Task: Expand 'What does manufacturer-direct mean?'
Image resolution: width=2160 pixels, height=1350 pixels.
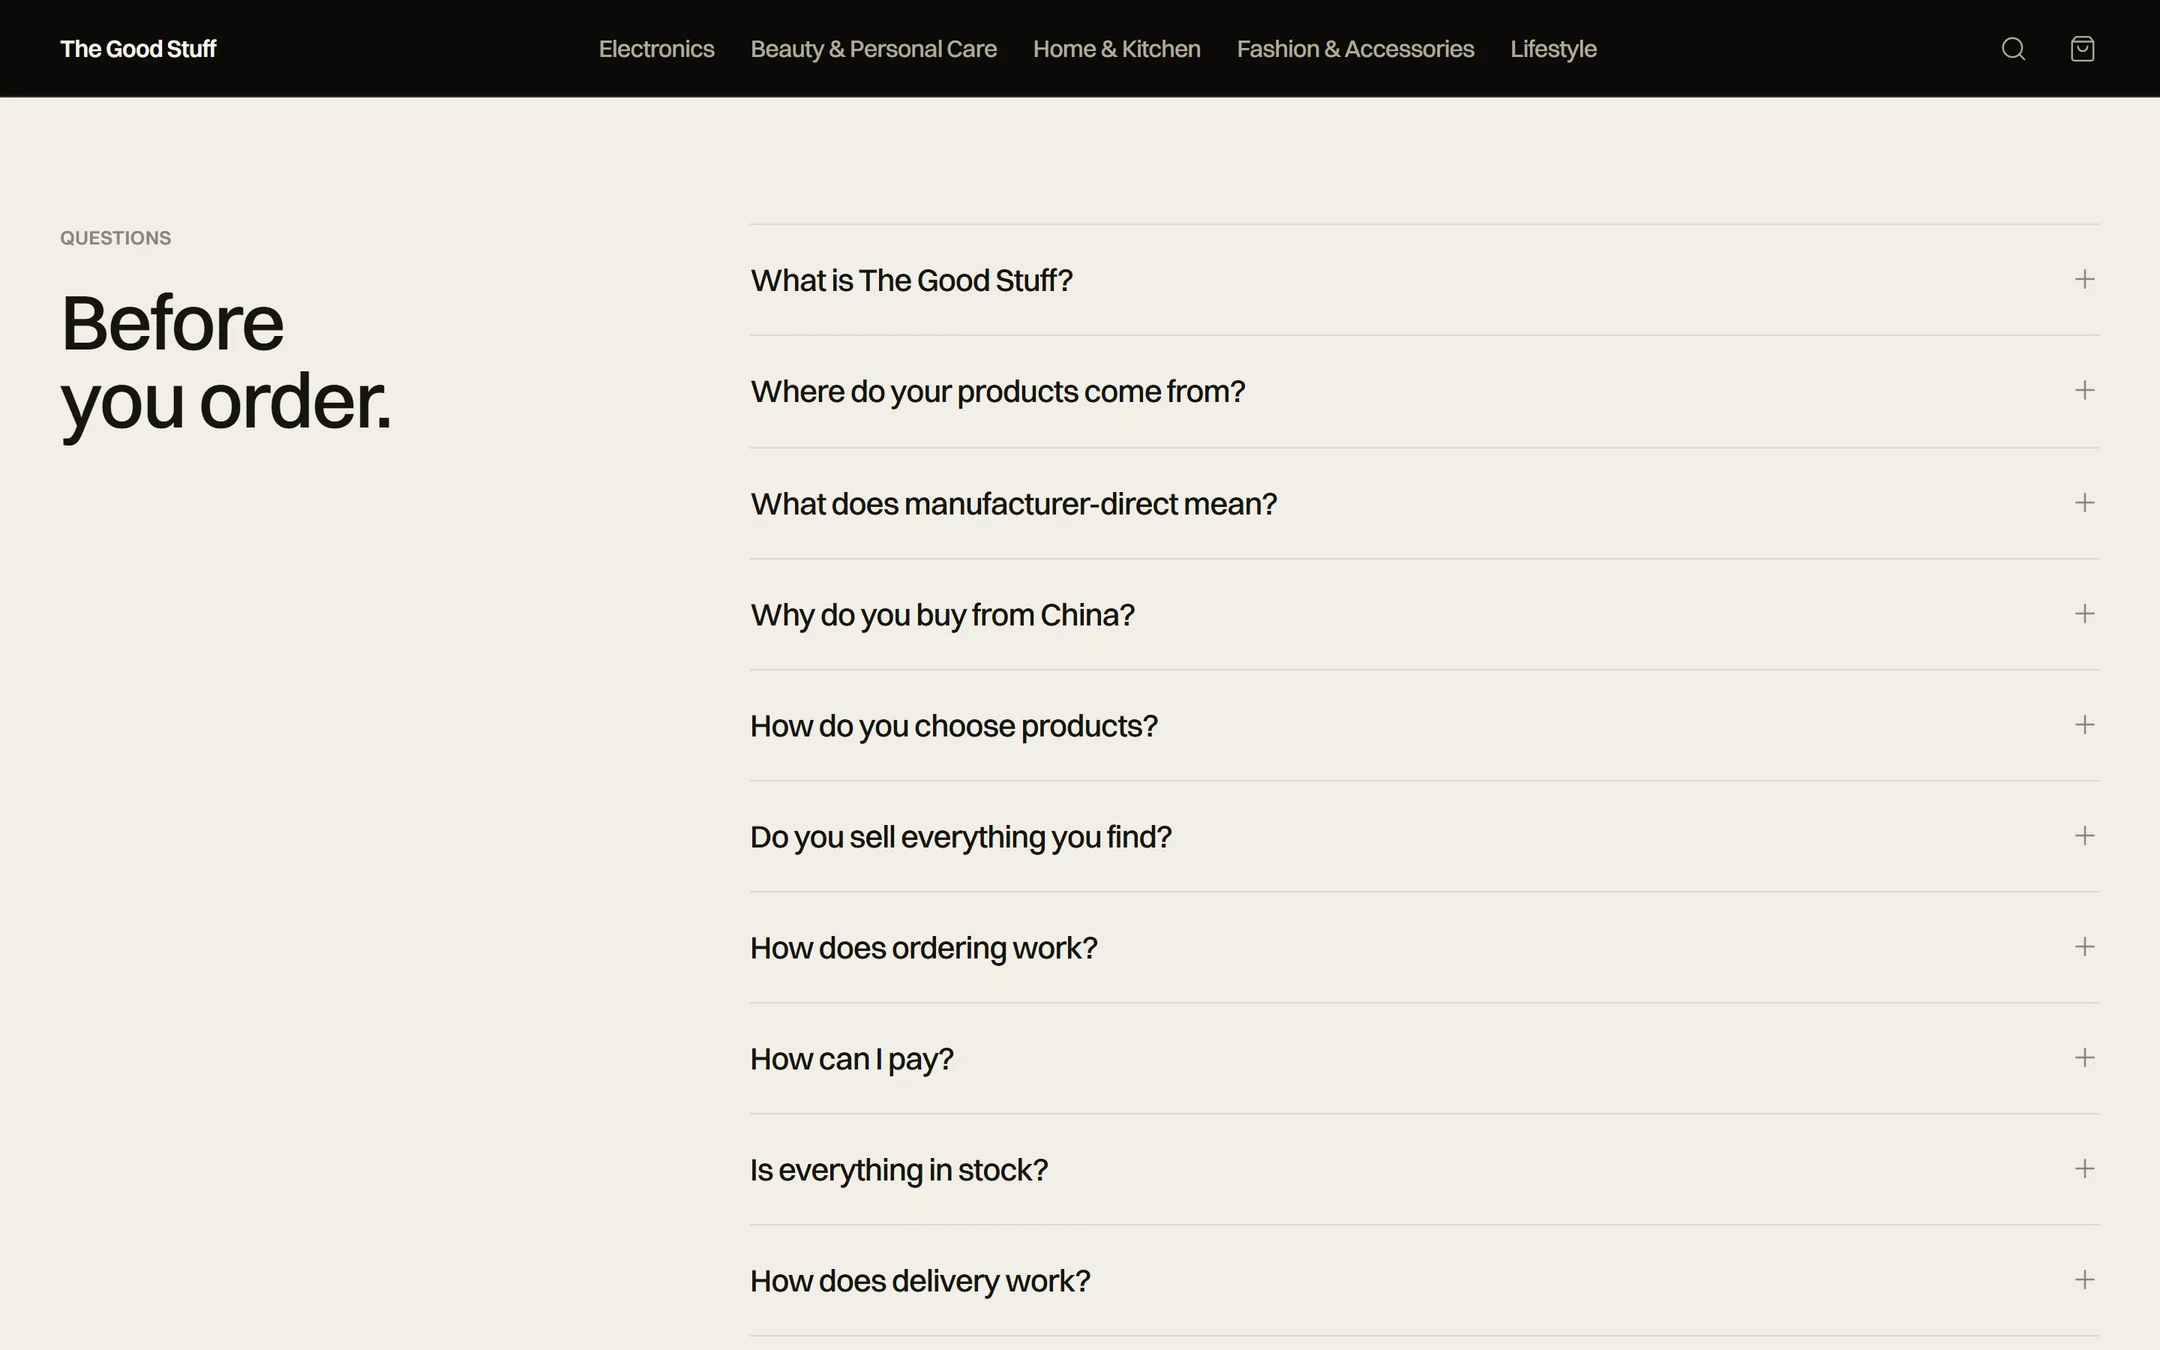Action: pyautogui.click(x=1424, y=503)
